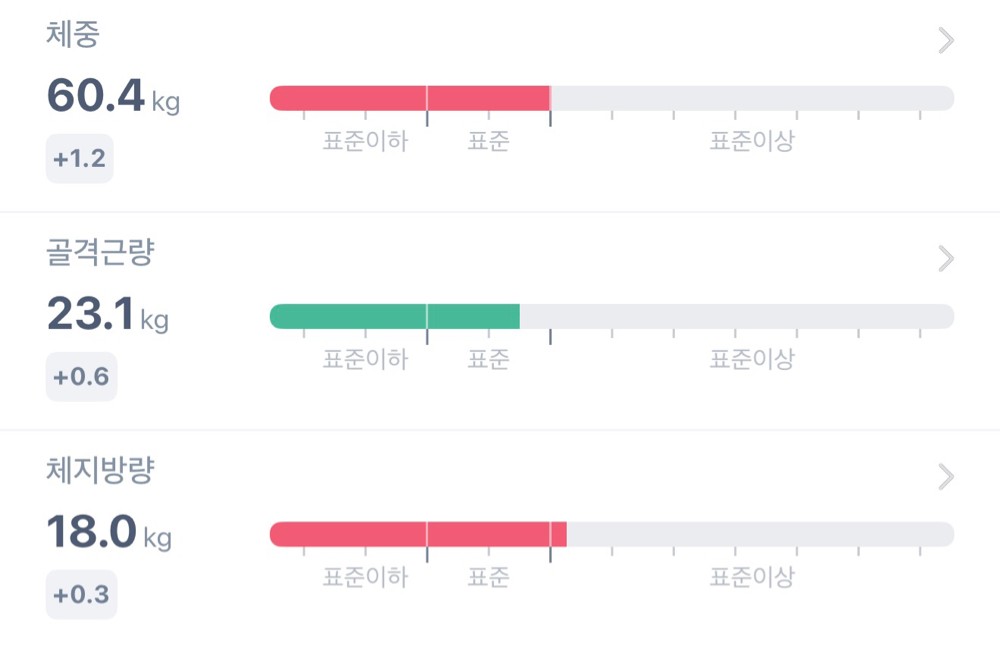The image size is (1000, 646).
Task: Tap 표준이하 label under the 체지방량 bar
Action: (365, 578)
